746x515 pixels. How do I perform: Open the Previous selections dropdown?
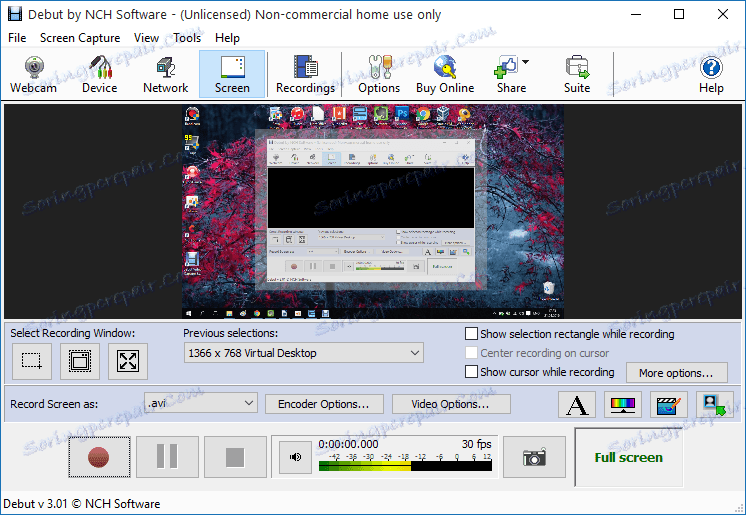tap(304, 353)
